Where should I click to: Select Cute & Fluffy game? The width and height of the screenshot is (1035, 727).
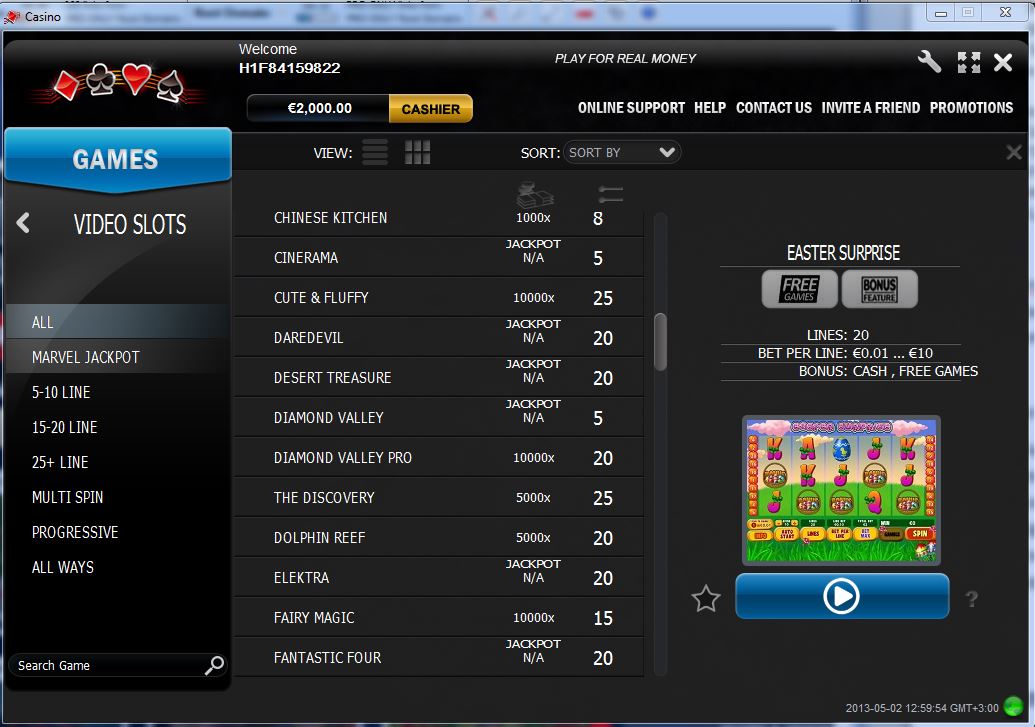[439, 297]
